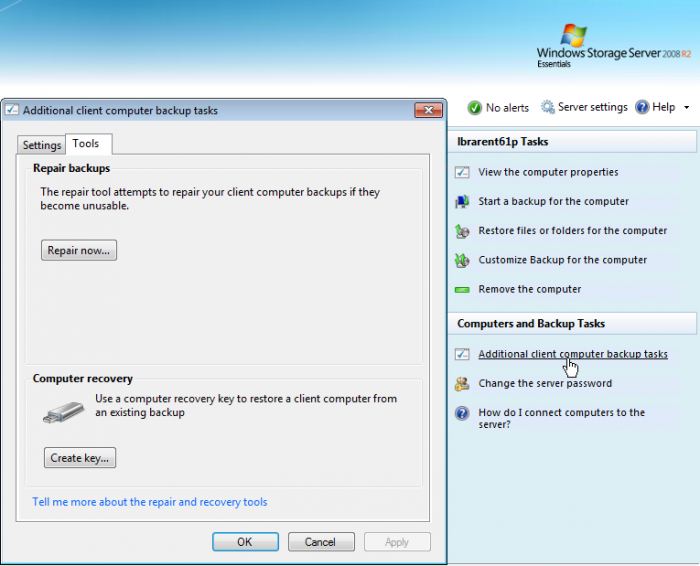This screenshot has height=566, width=700.
Task: Open No alerts status text
Action: pyautogui.click(x=507, y=108)
